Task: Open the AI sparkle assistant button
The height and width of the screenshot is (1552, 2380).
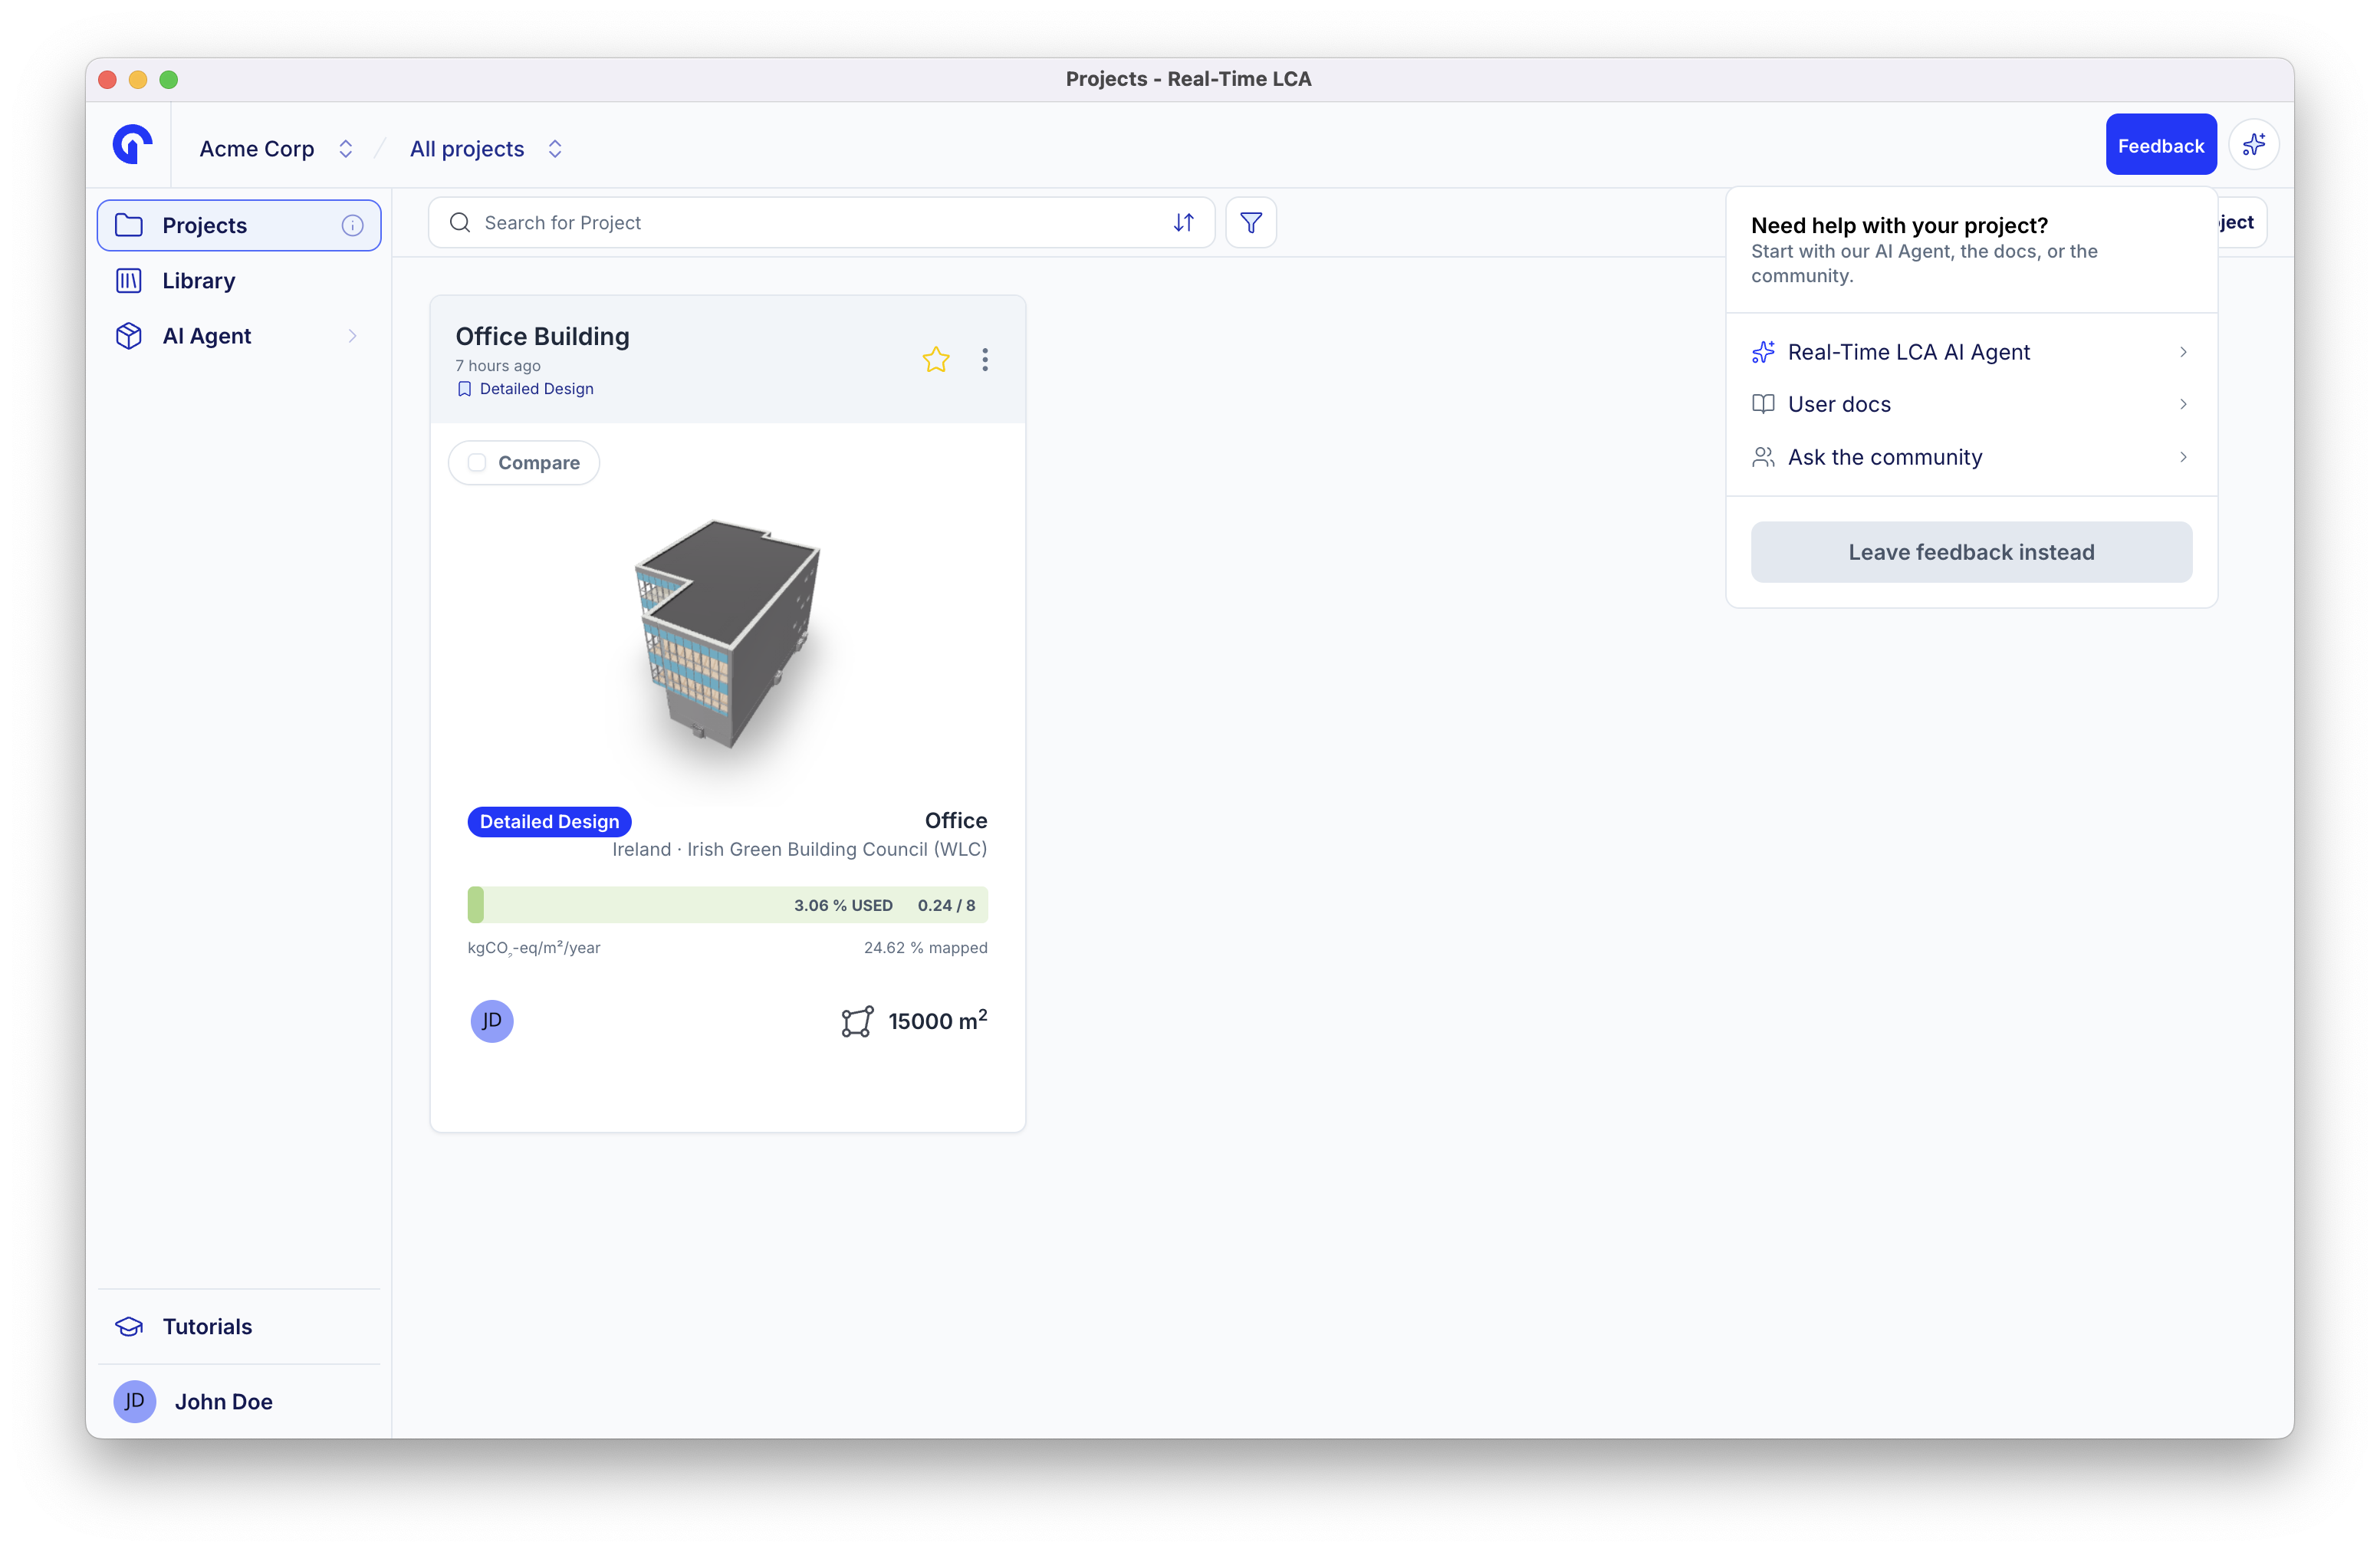Action: 2254,145
